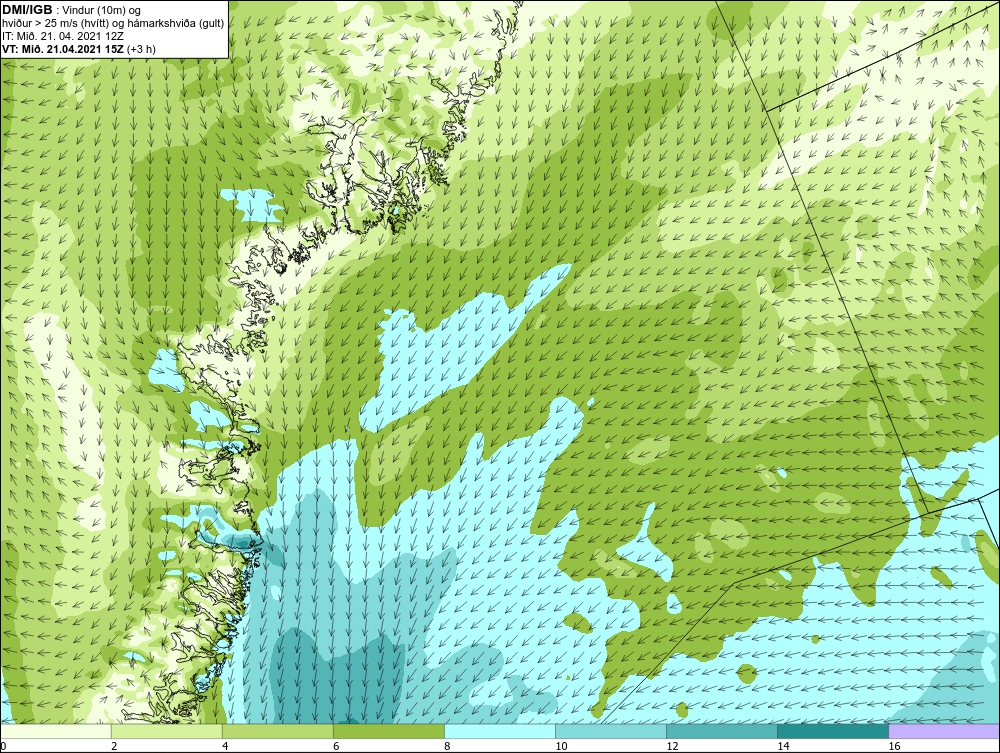Click the 2–4 m/s legend color swatch

[x=167, y=731]
